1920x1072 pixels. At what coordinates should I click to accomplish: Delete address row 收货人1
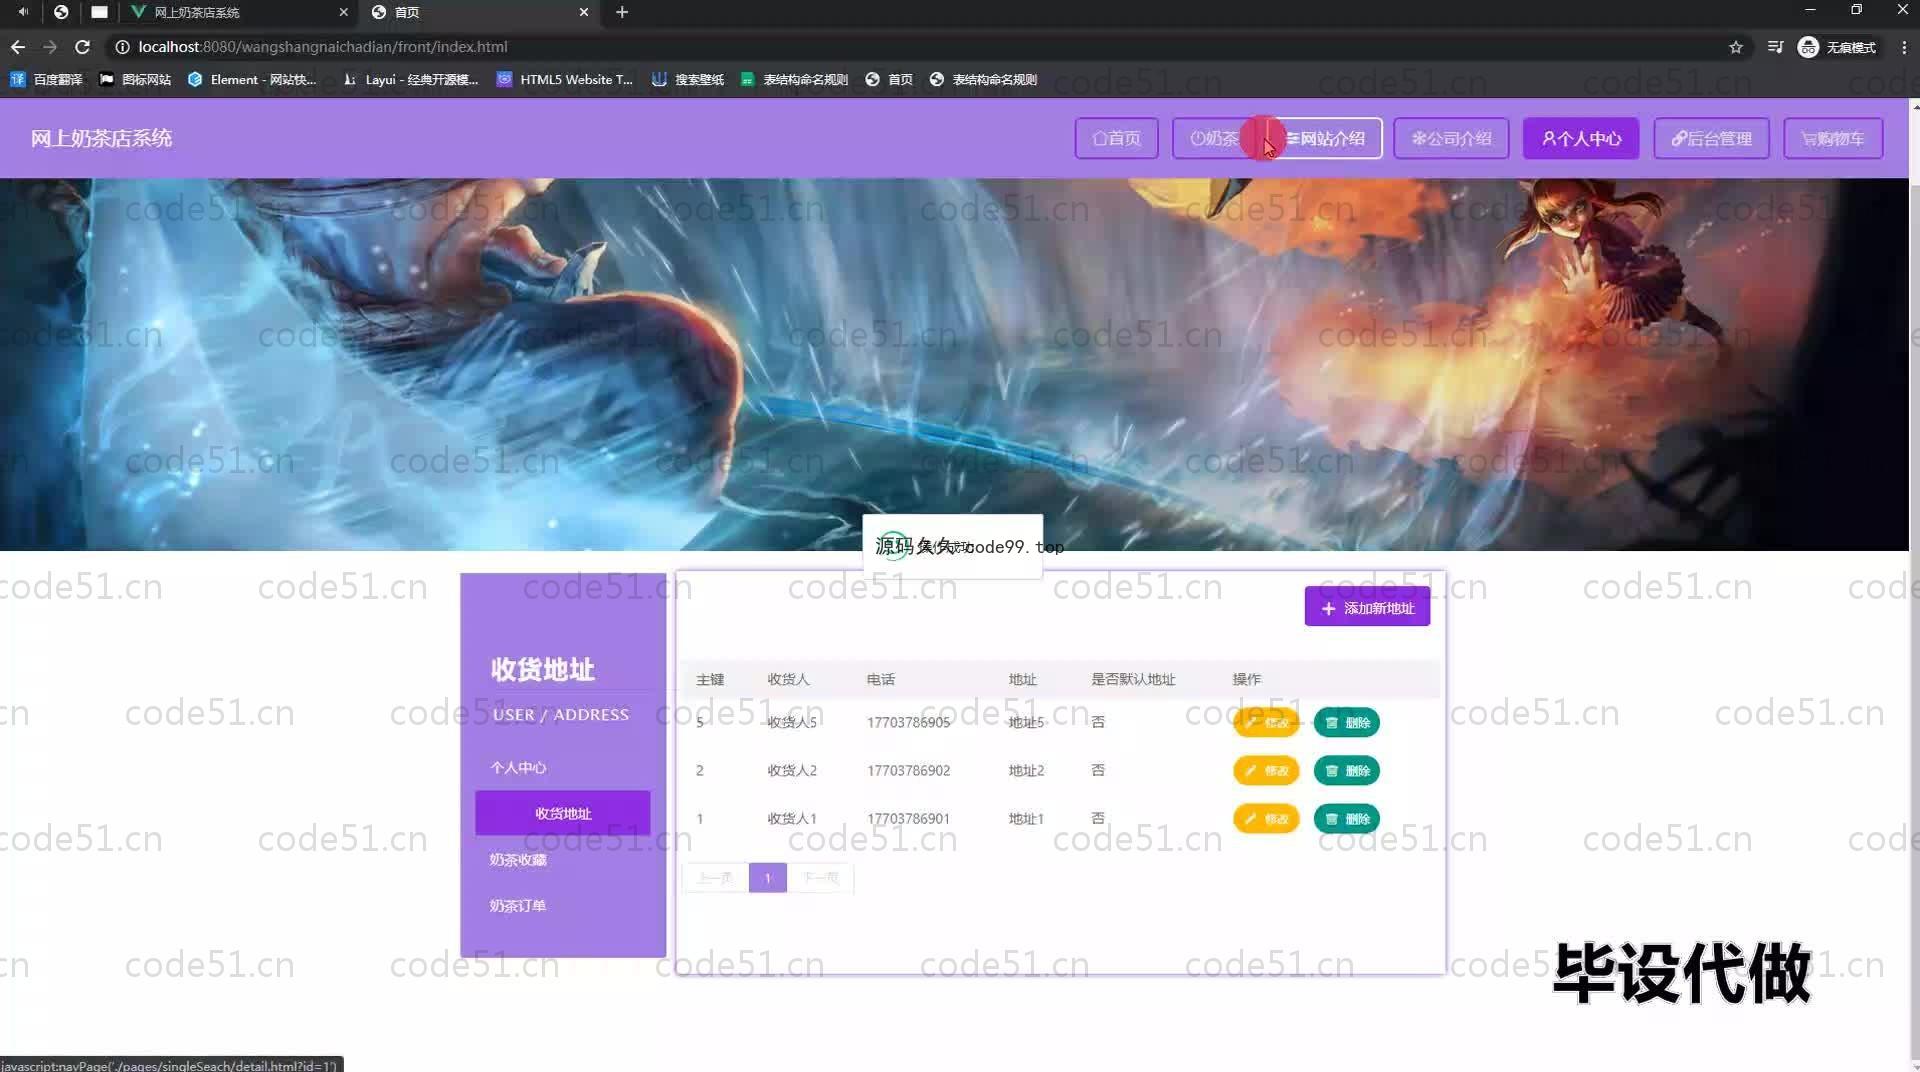click(x=1346, y=818)
